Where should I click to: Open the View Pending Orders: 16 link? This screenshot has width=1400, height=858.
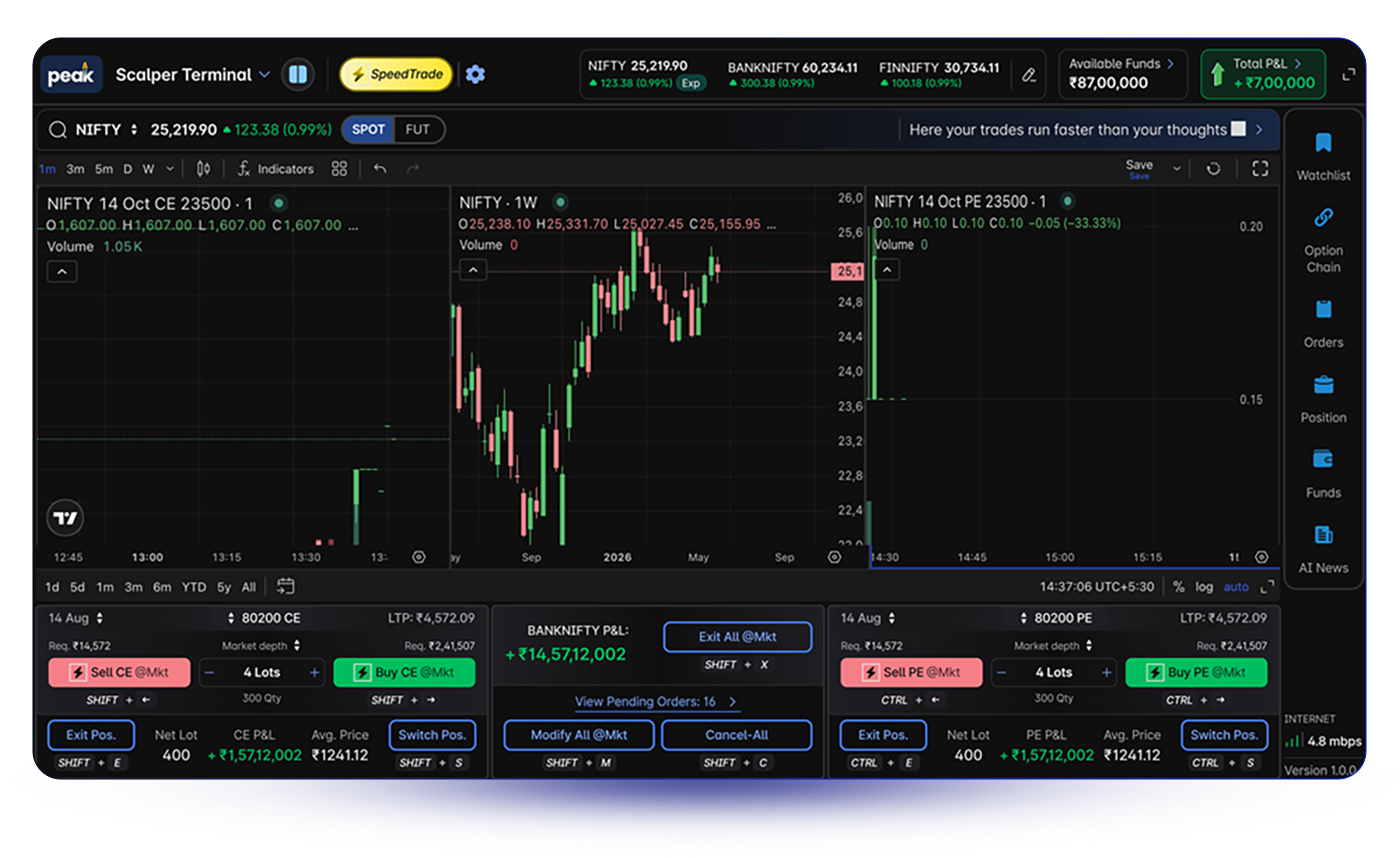(x=656, y=702)
